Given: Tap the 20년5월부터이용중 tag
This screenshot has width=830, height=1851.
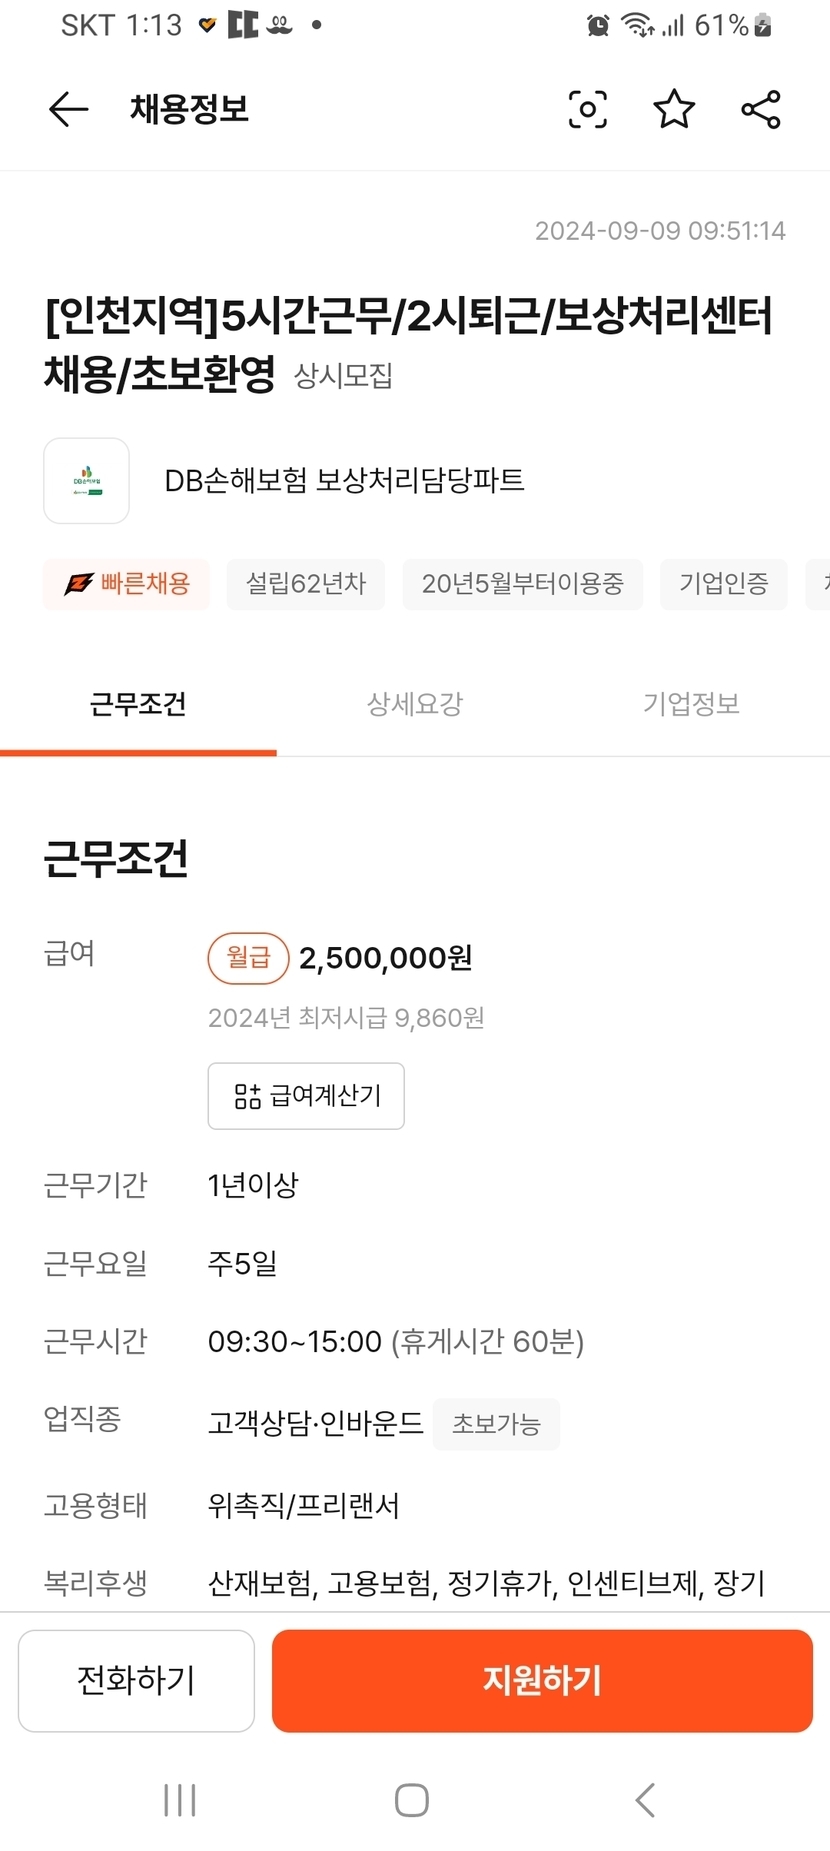Looking at the screenshot, I should 522,584.
